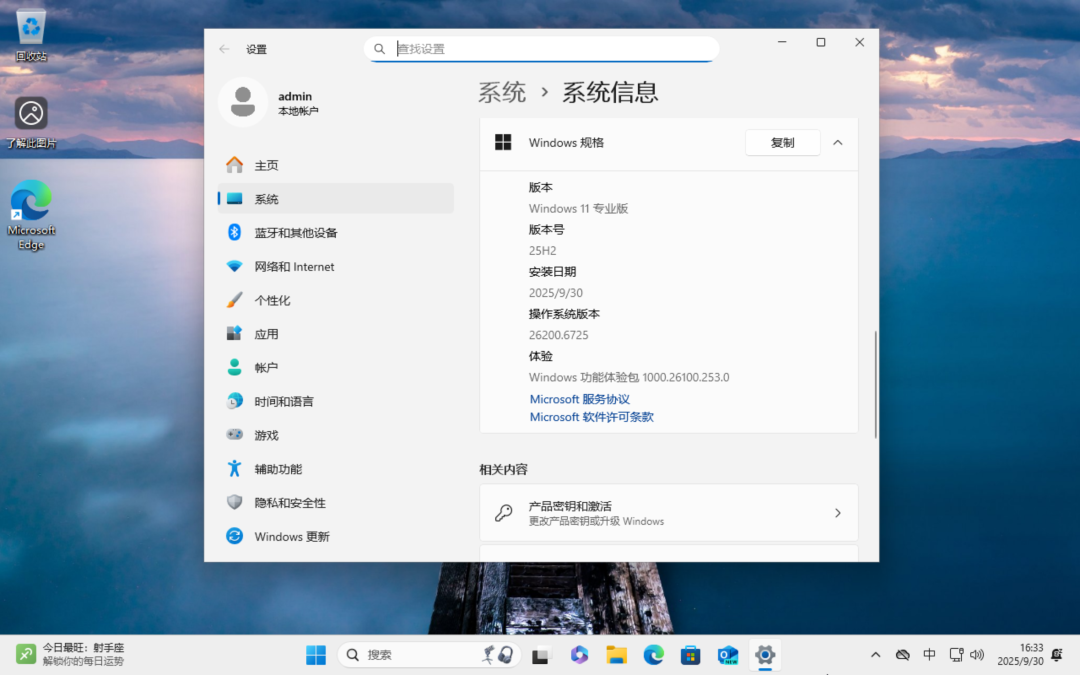Image resolution: width=1080 pixels, height=675 pixels.
Task: Open Bluetooth and other devices settings
Action: coord(295,233)
